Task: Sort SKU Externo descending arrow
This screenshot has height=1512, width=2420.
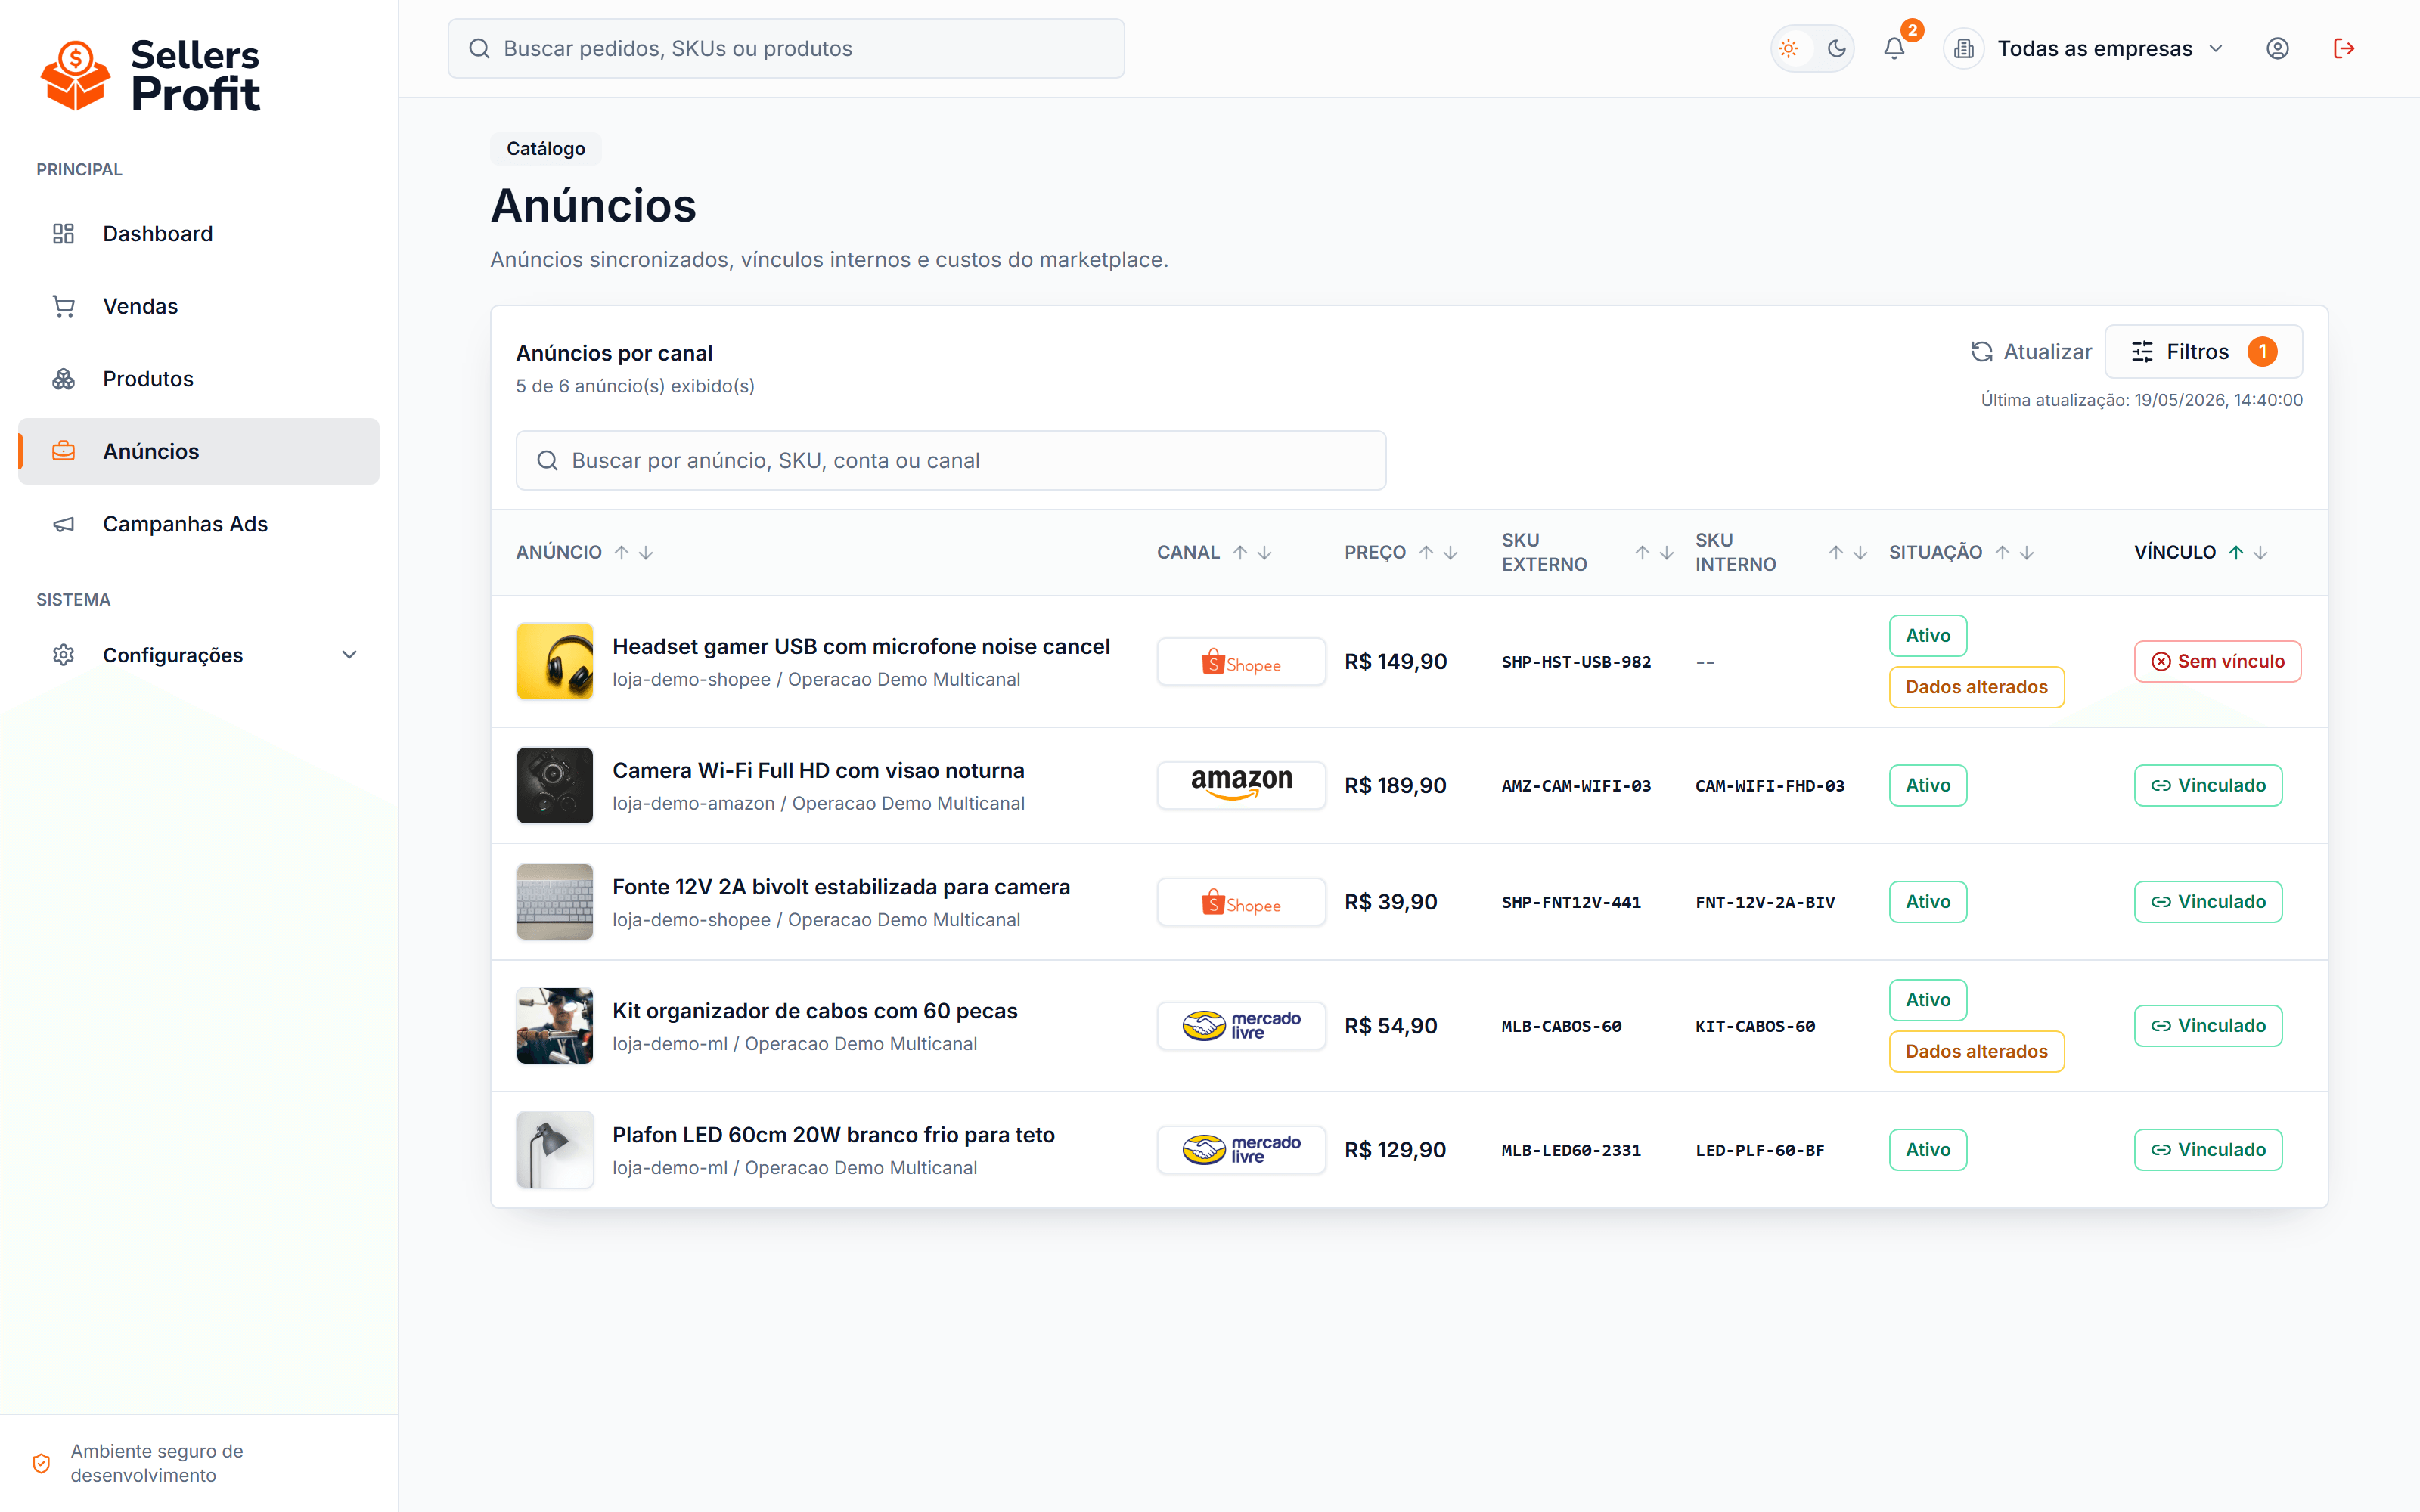Action: 1666,552
